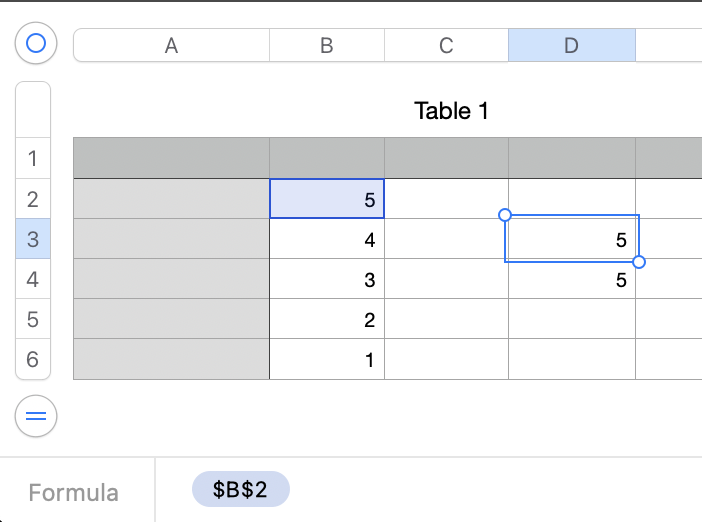Click cell D4 containing 5

coord(572,280)
